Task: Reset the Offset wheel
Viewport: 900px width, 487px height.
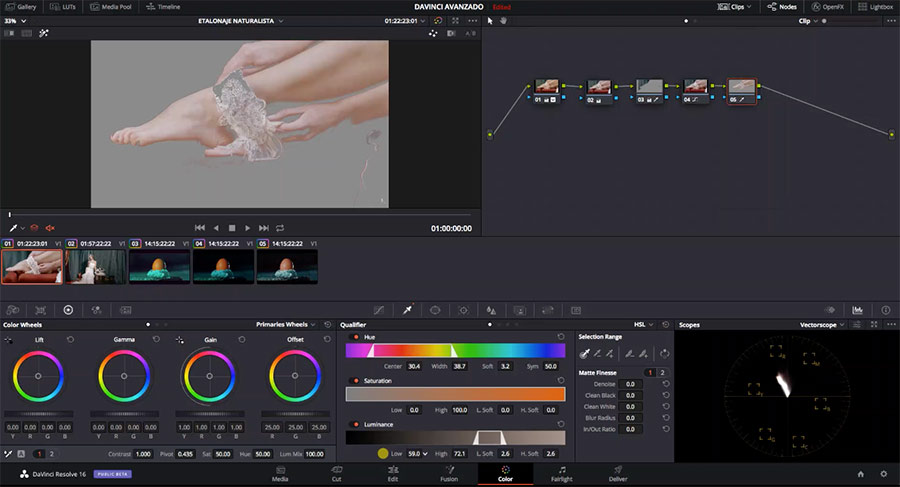Action: tap(327, 339)
